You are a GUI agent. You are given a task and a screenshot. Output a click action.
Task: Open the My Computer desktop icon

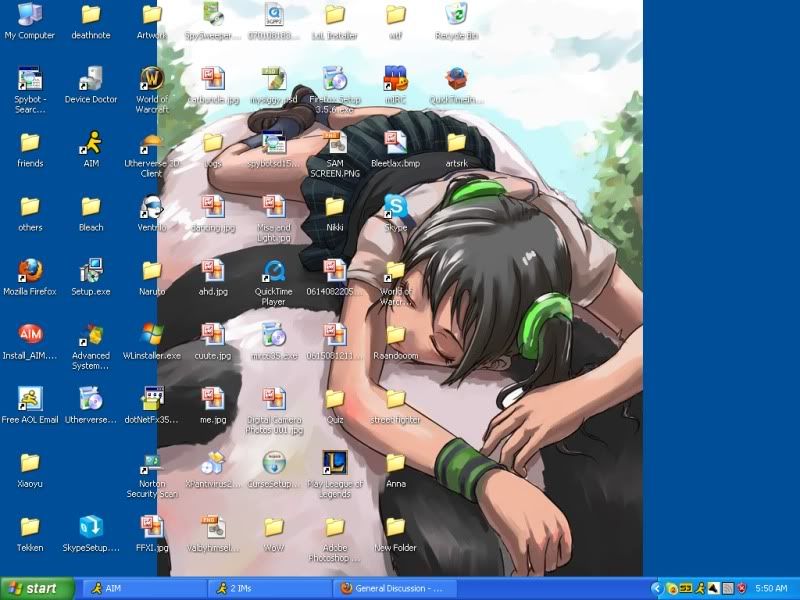[30, 20]
